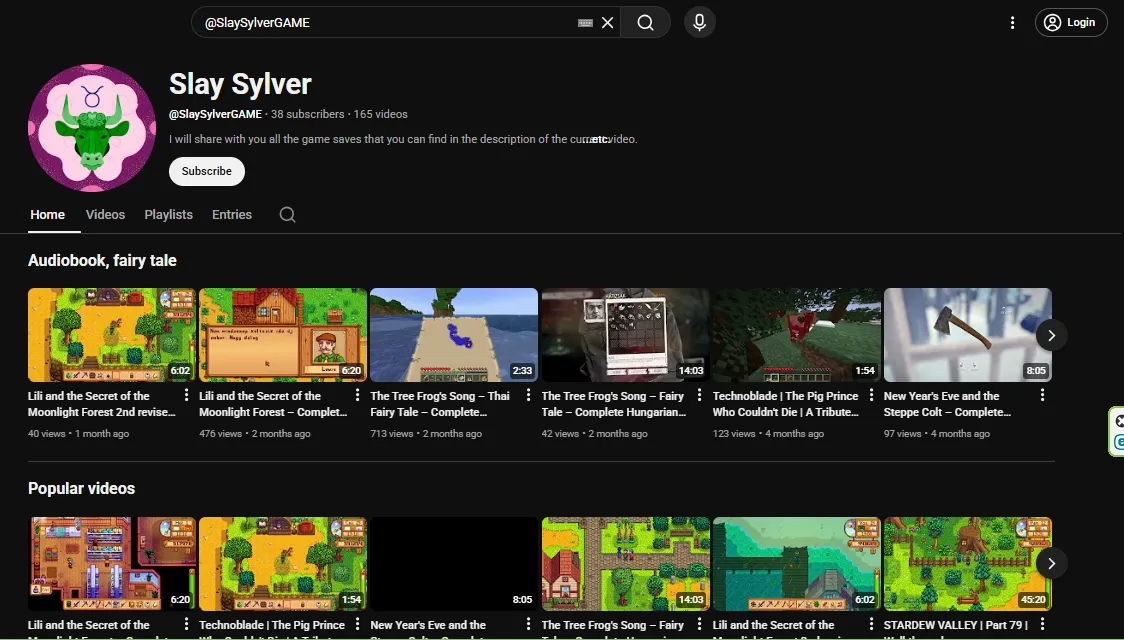The height and width of the screenshot is (640, 1124).
Task: Open the channel handle @SlaySylverGAME link
Action: coord(216,113)
